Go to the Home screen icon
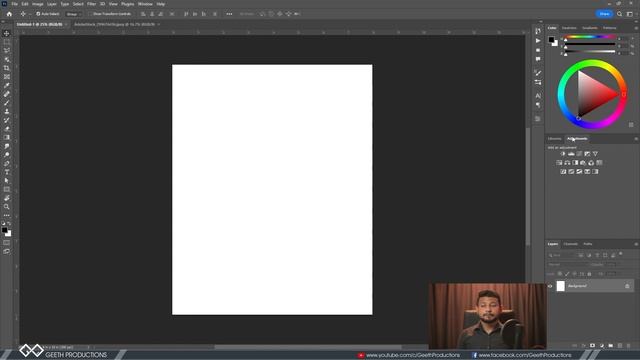640x360 pixels. coord(9,14)
